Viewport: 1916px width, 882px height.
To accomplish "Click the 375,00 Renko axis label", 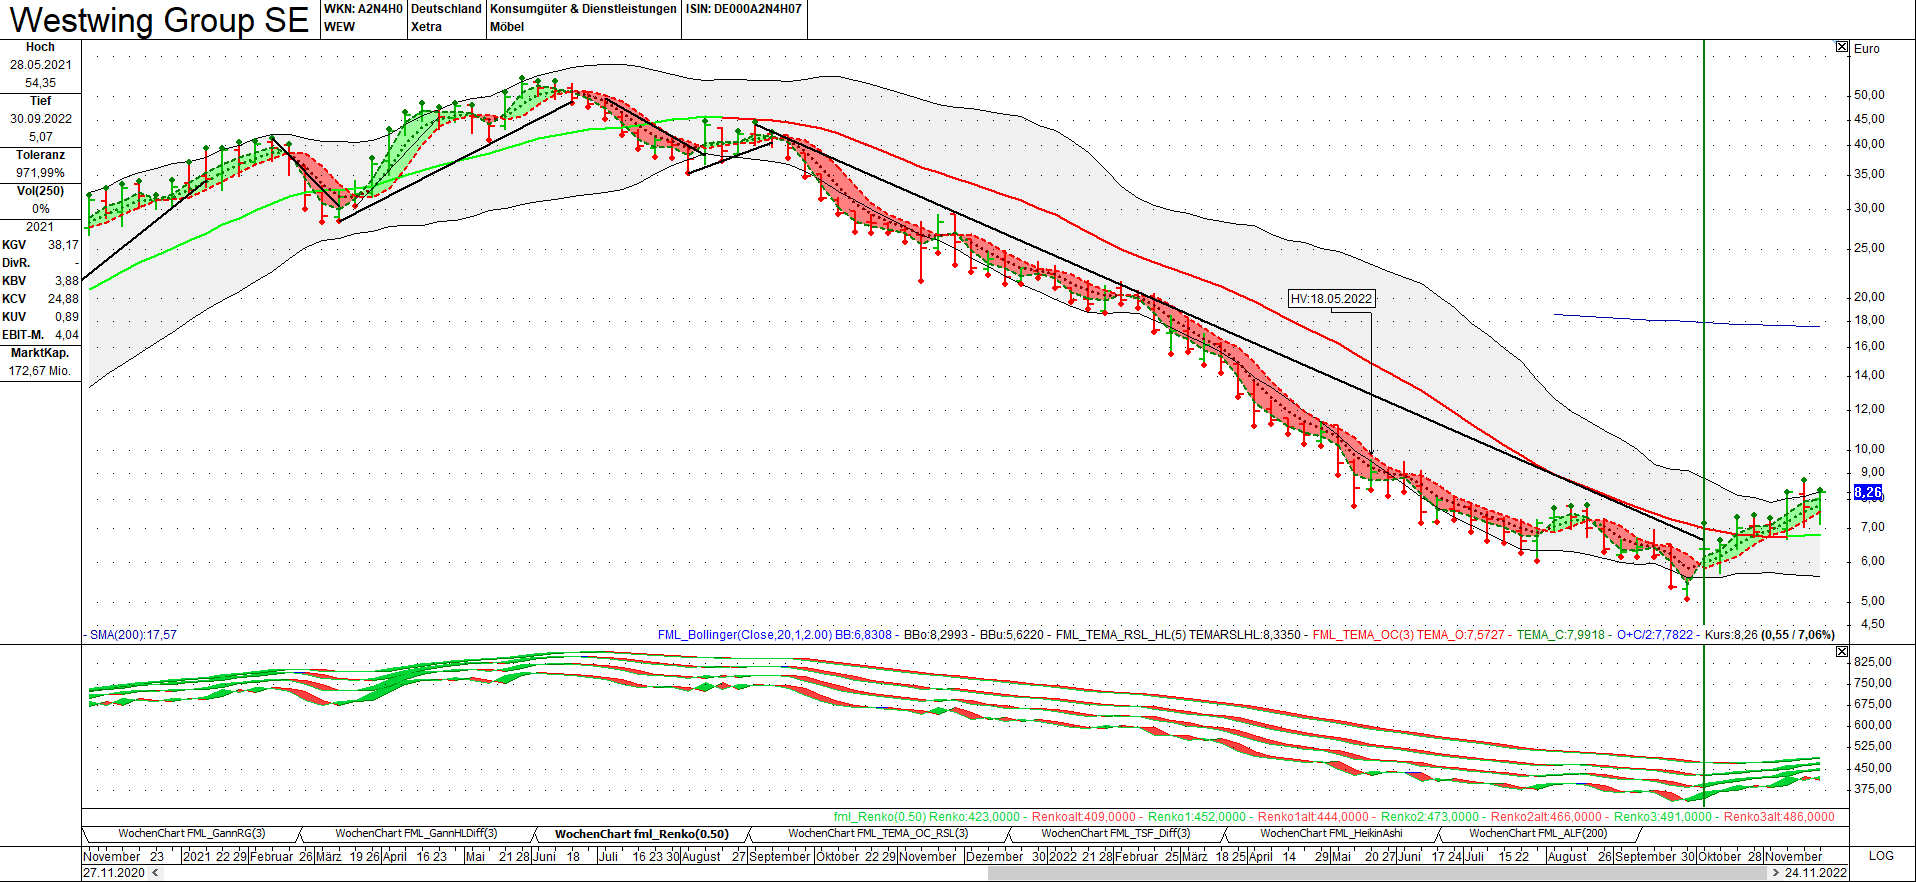I will 1872,789.
